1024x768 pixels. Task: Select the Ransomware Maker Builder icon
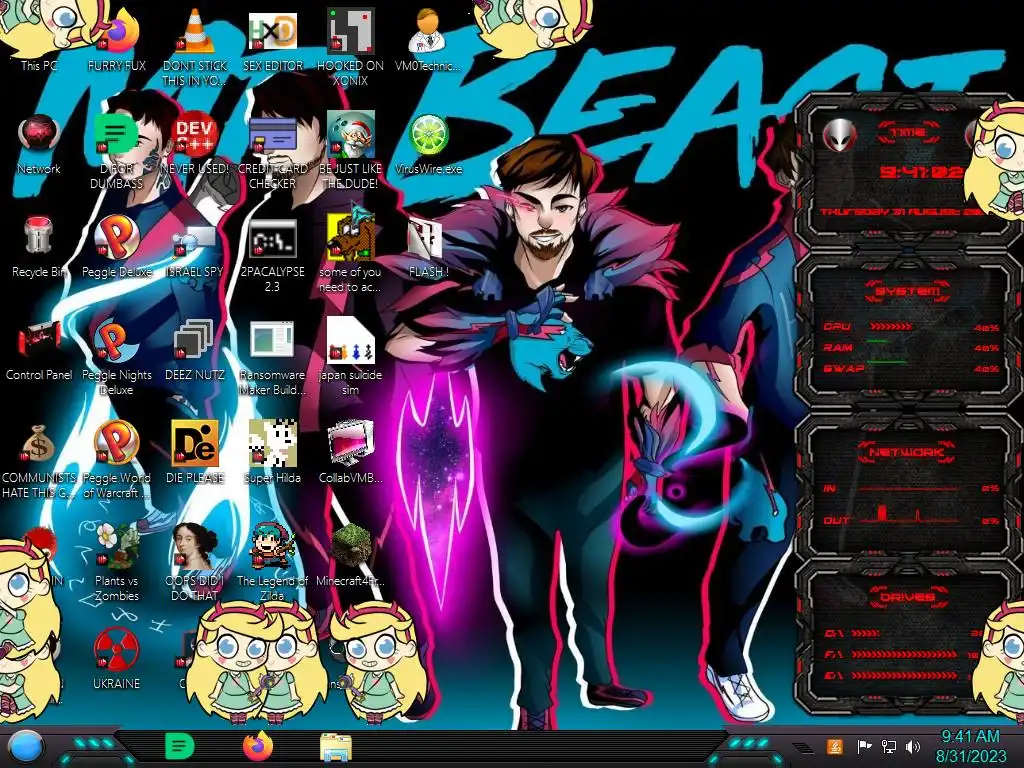272,358
